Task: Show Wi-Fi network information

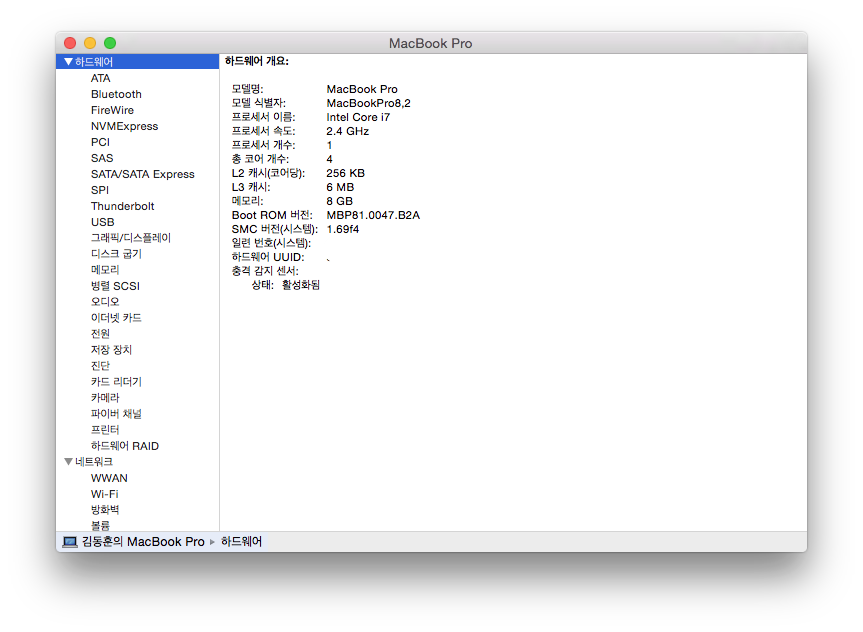Action: tap(105, 494)
